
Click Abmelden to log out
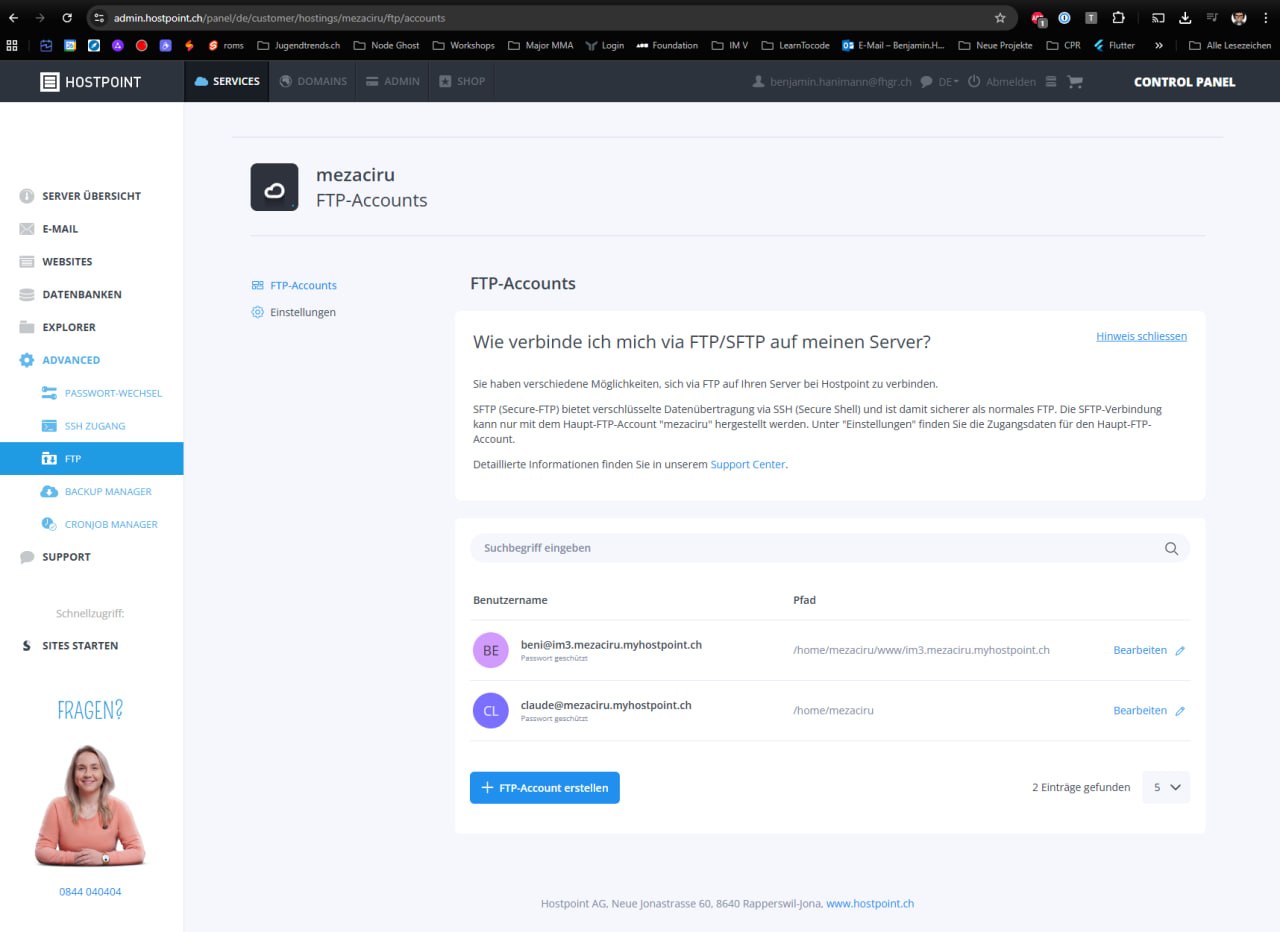[x=1002, y=82]
